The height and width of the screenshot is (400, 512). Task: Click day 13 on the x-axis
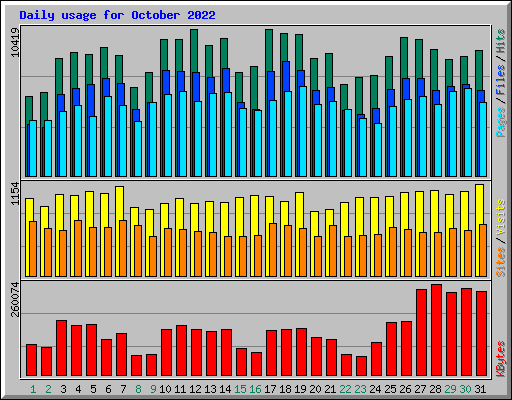(x=210, y=389)
